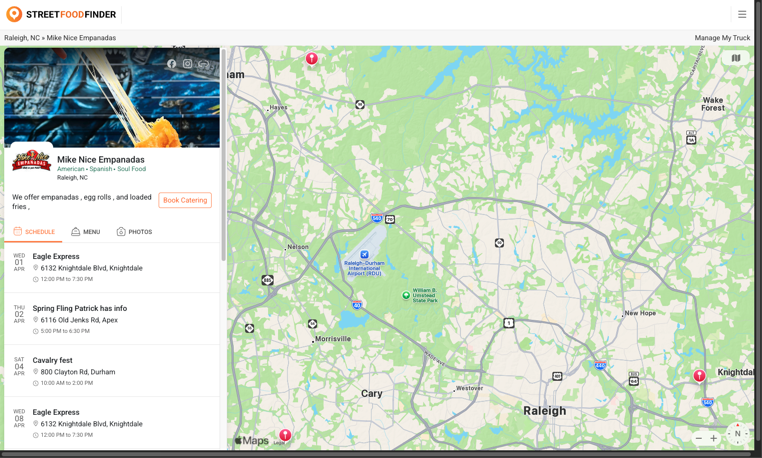
Task: Open the hamburger menu in the header
Action: click(742, 14)
